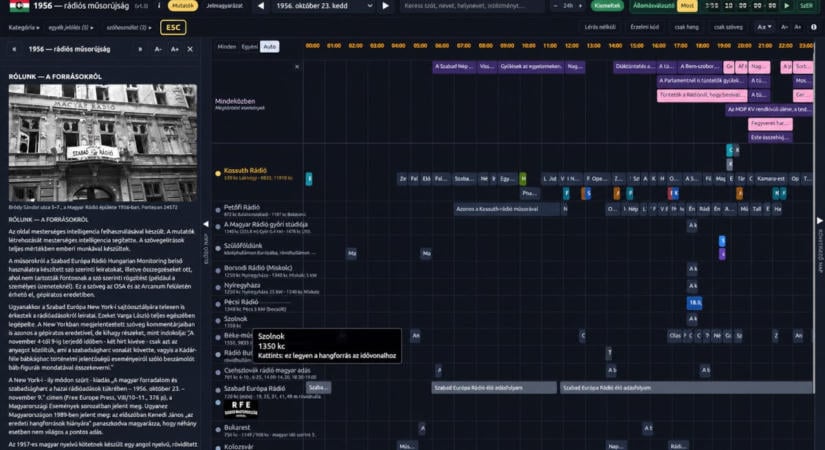Image resolution: width=825 pixels, height=450 pixels.
Task: Open the green H block in Kossuth Rádió row
Action: click(522, 179)
